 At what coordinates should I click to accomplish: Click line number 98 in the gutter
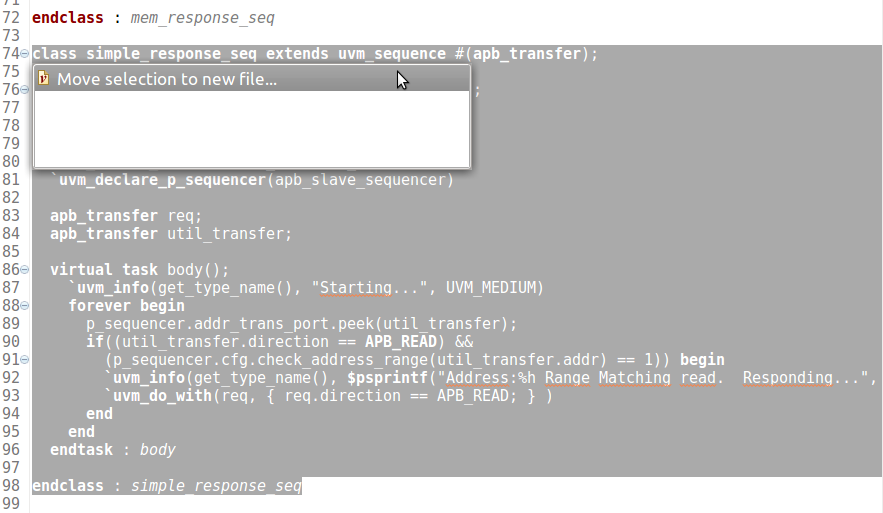coord(12,486)
